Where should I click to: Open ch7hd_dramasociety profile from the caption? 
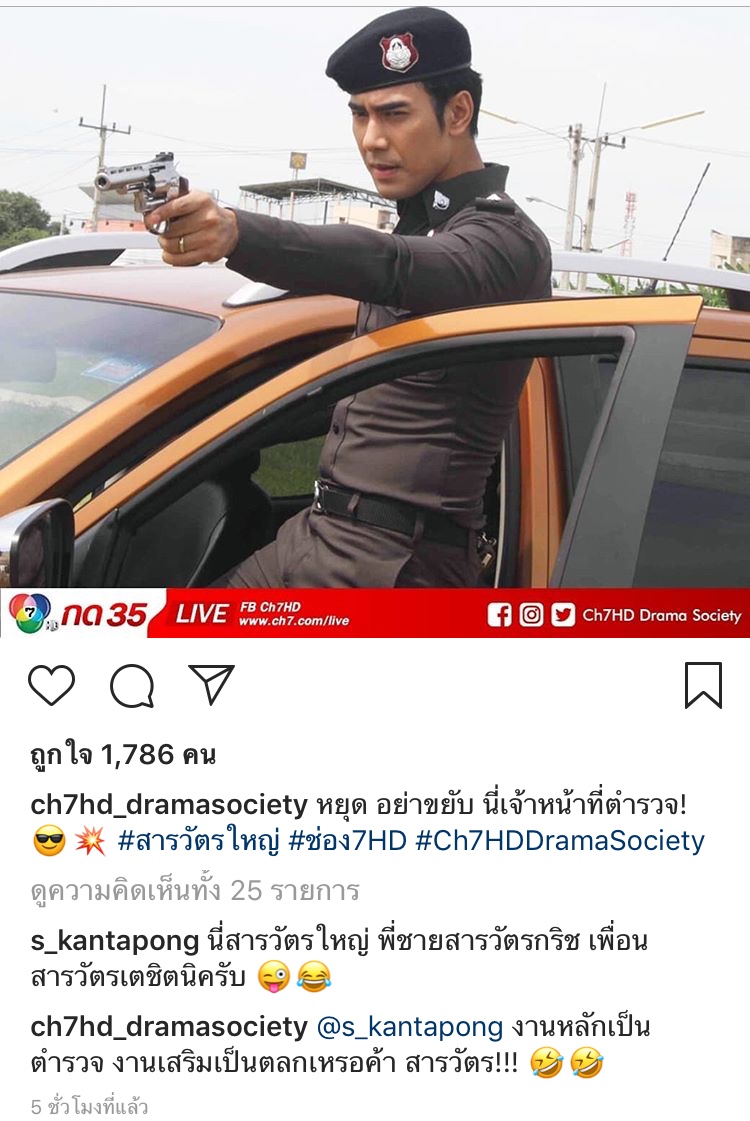pos(169,805)
